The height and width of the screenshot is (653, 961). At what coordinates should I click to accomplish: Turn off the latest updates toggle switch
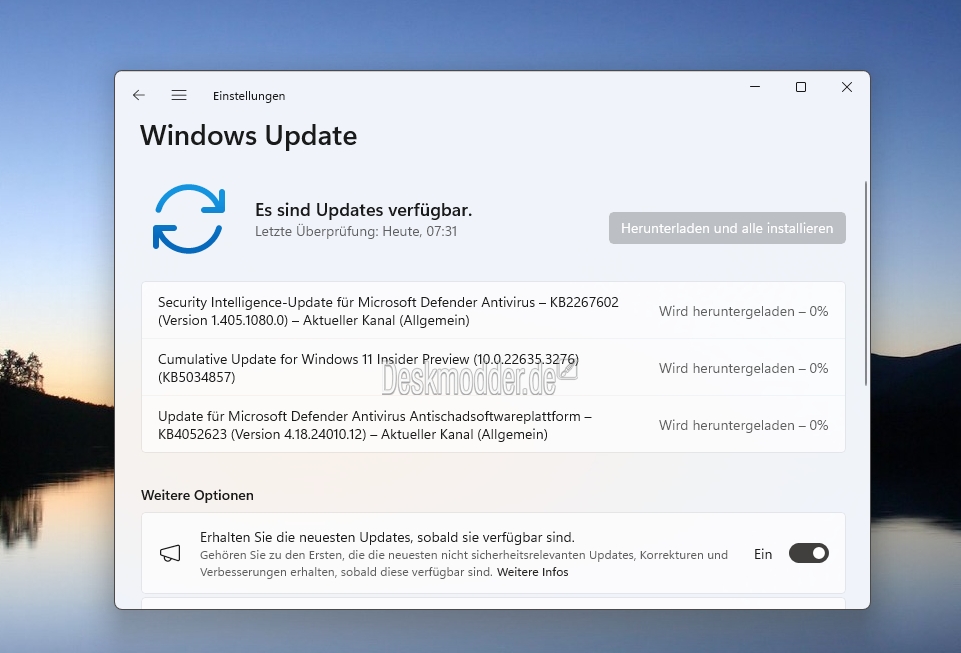point(808,553)
